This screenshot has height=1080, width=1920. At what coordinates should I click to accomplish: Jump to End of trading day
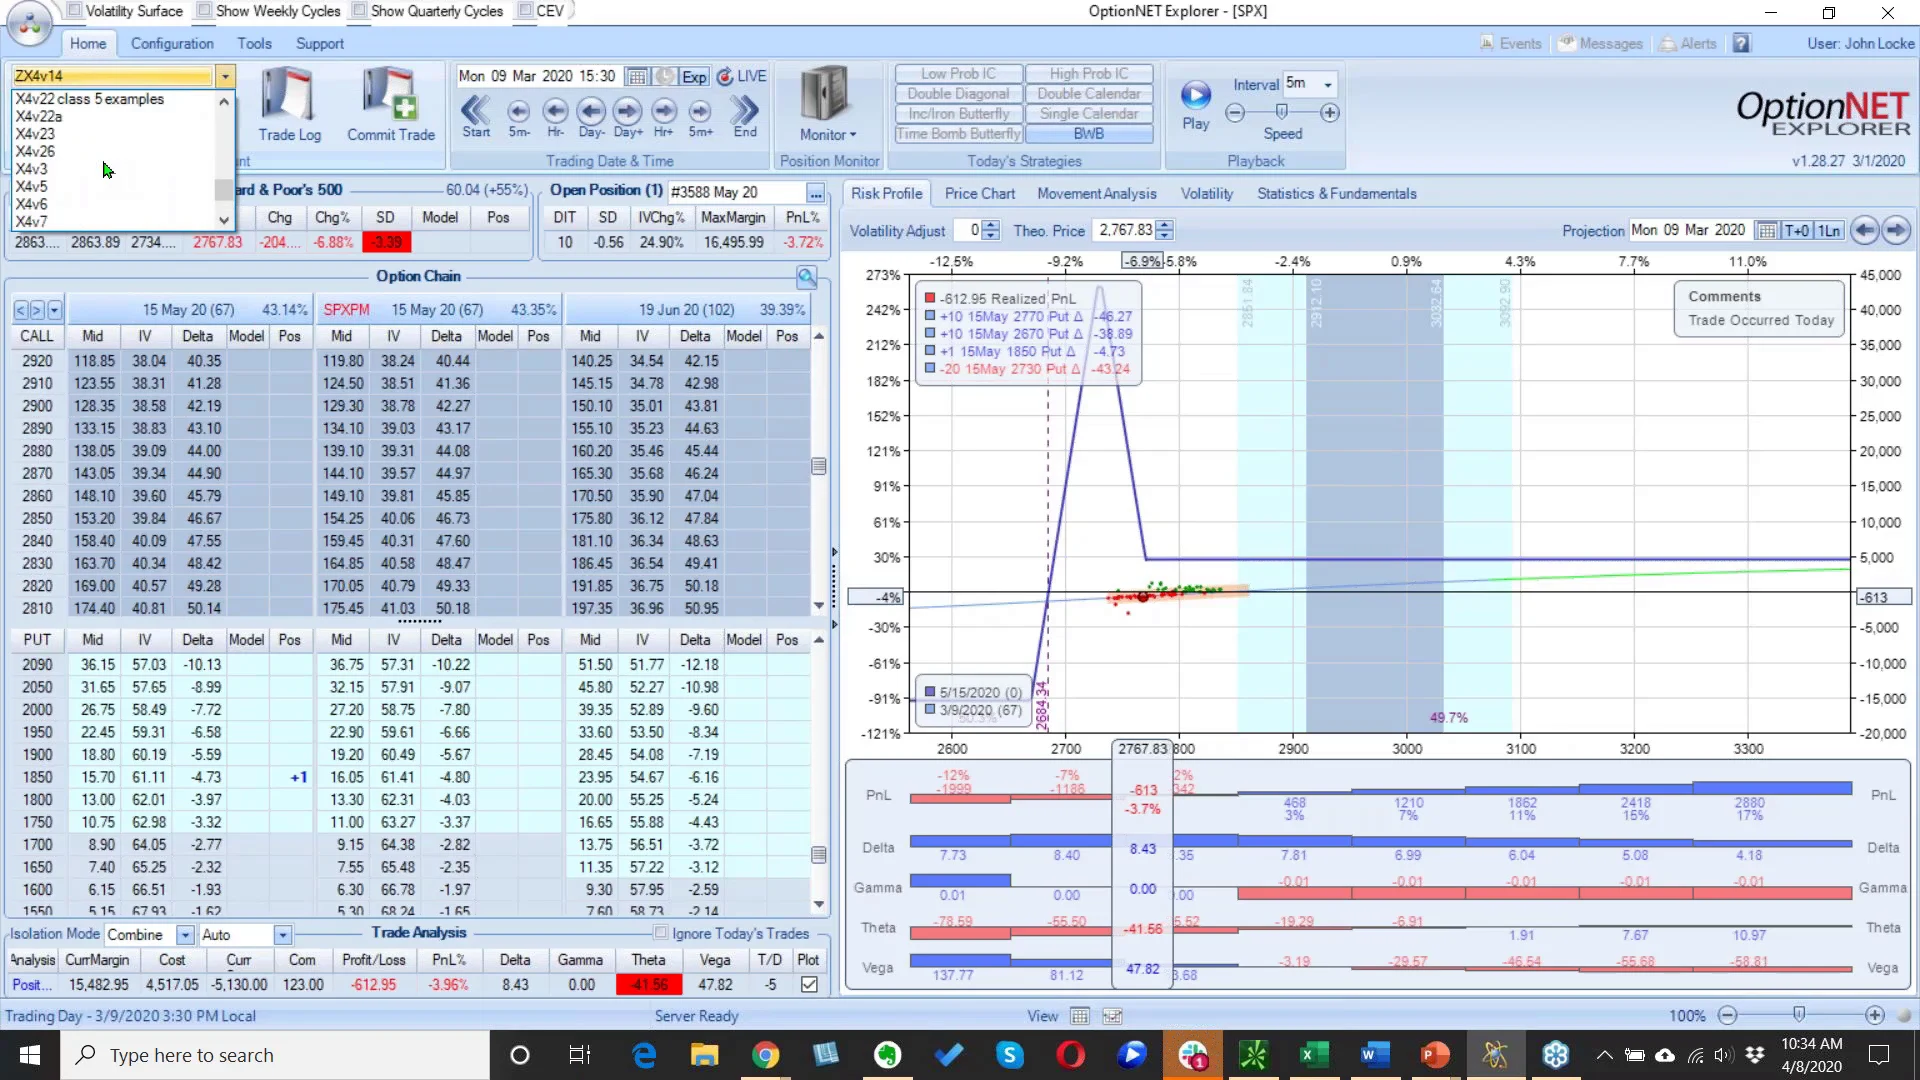pyautogui.click(x=745, y=116)
